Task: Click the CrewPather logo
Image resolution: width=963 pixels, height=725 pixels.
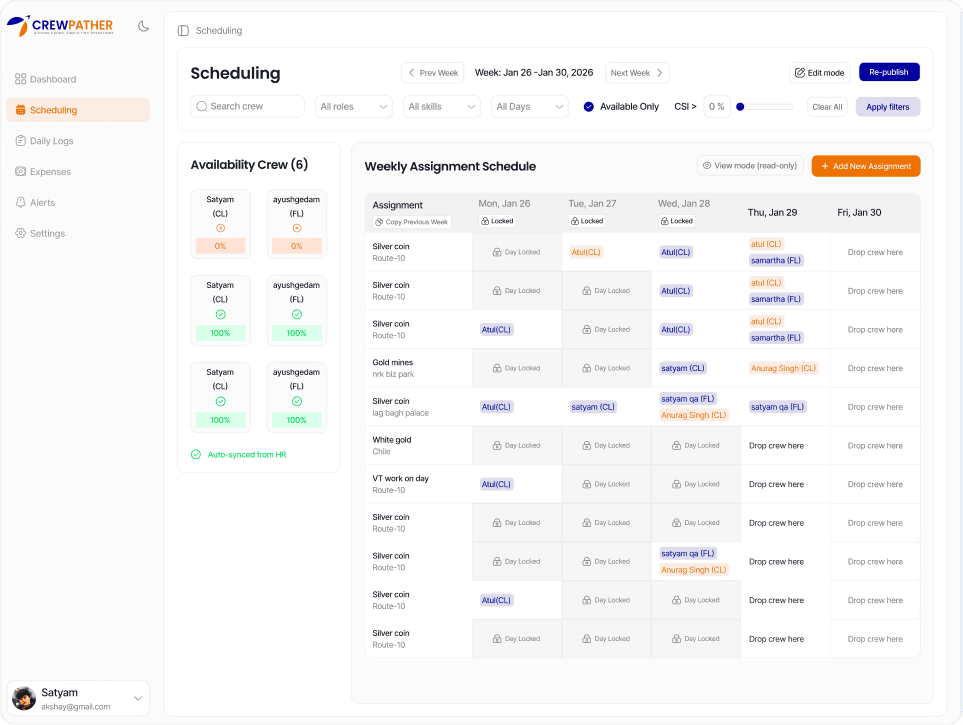Action: (60, 26)
